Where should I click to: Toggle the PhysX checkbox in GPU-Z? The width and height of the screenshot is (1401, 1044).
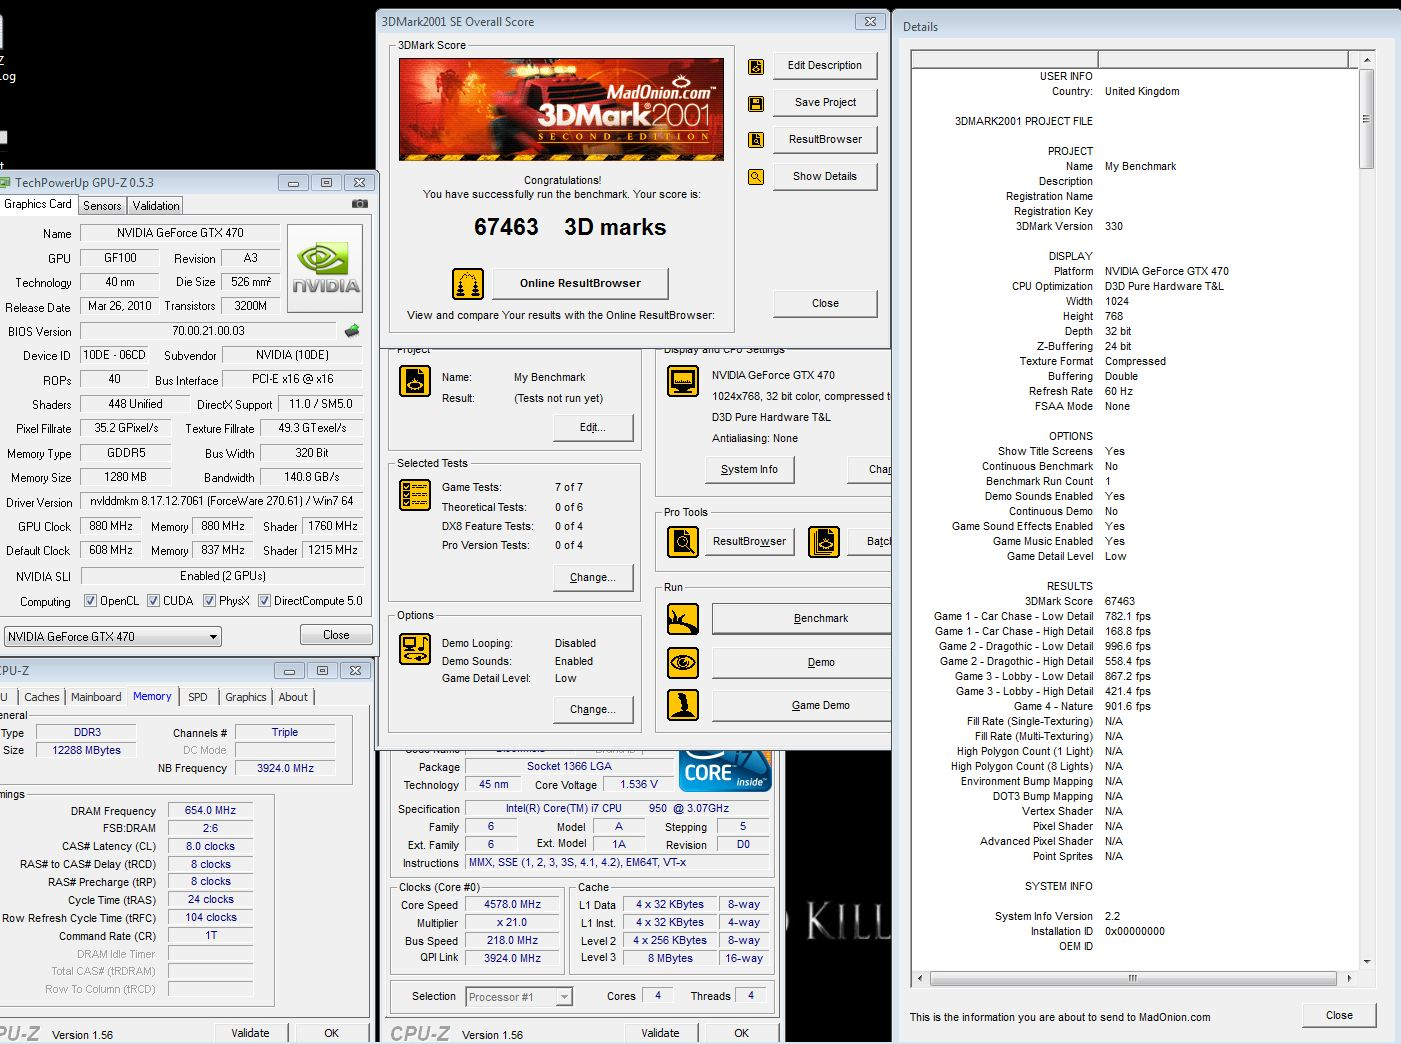pyautogui.click(x=210, y=601)
